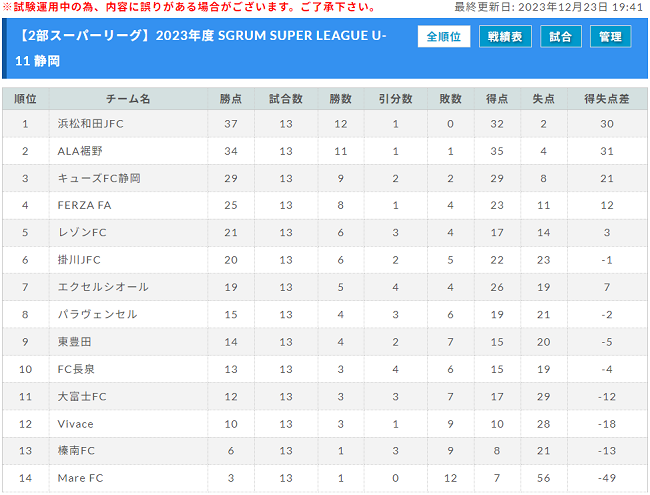Select the レゾンFC team entry

click(82, 233)
